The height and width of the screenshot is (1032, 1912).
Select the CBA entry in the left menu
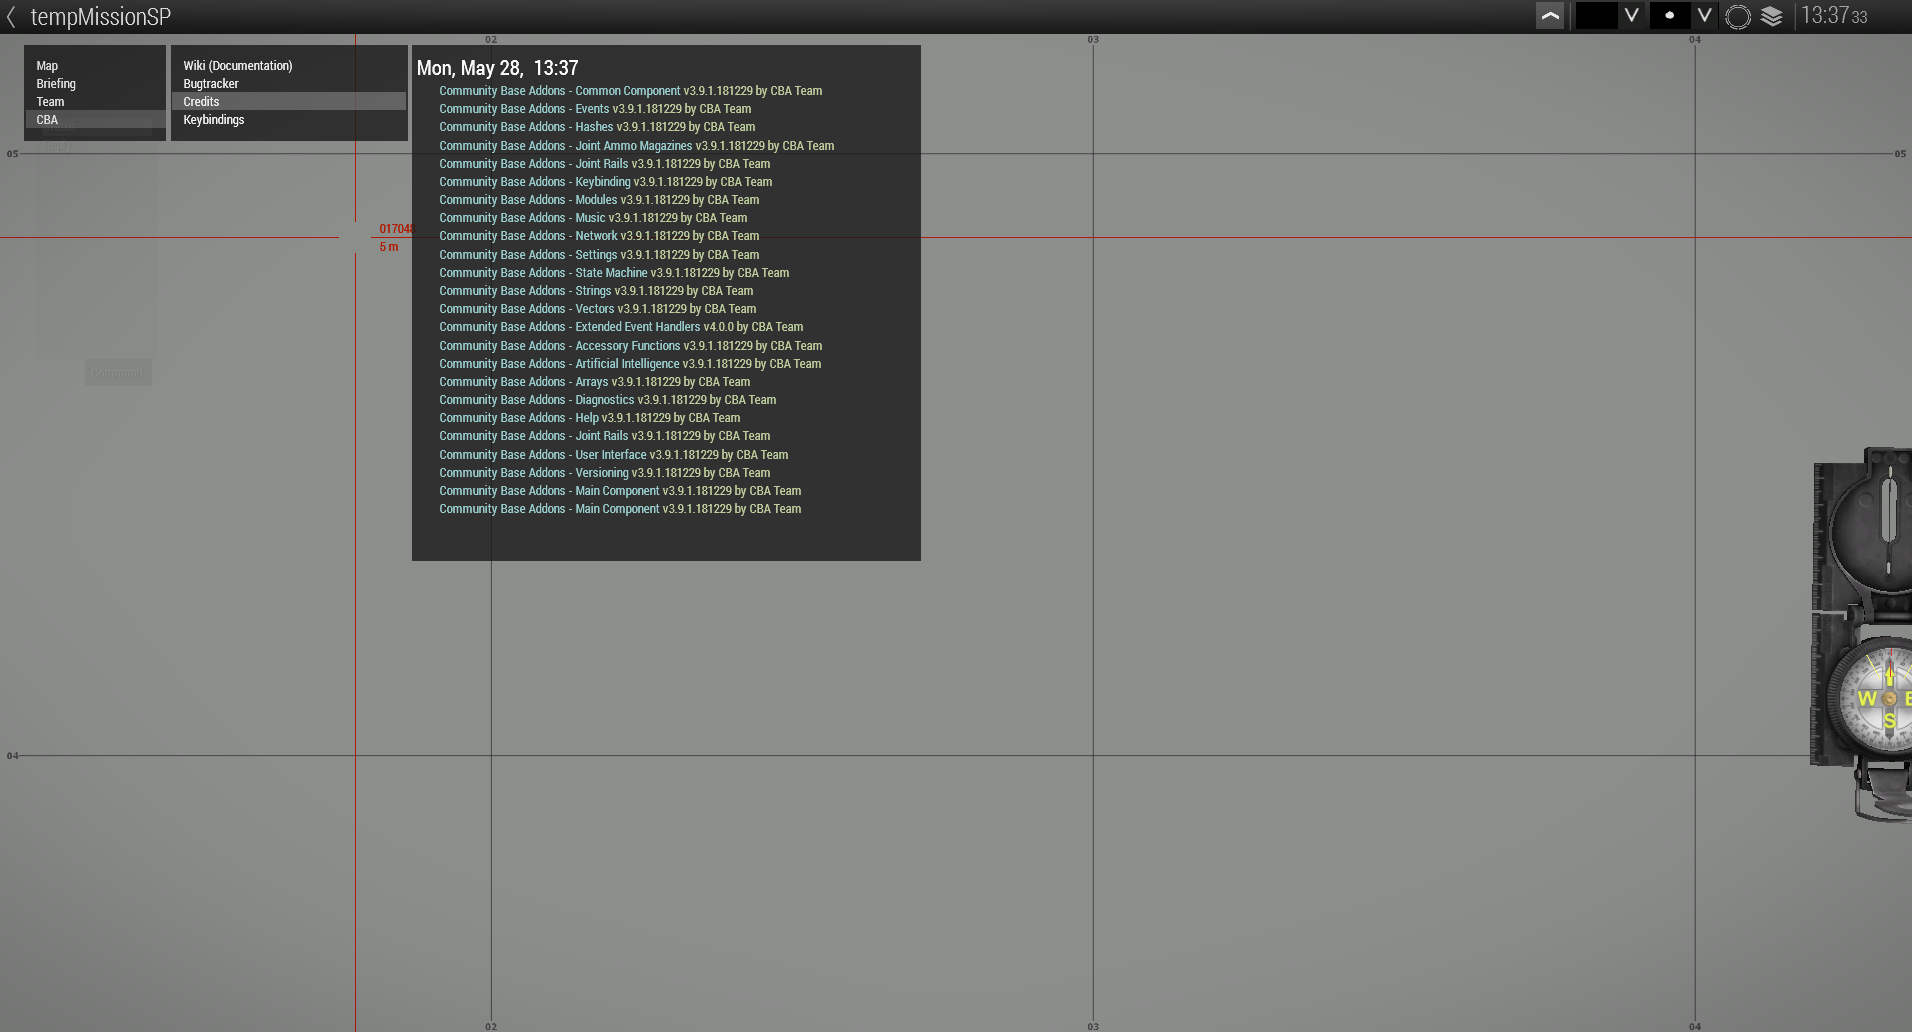coord(95,120)
